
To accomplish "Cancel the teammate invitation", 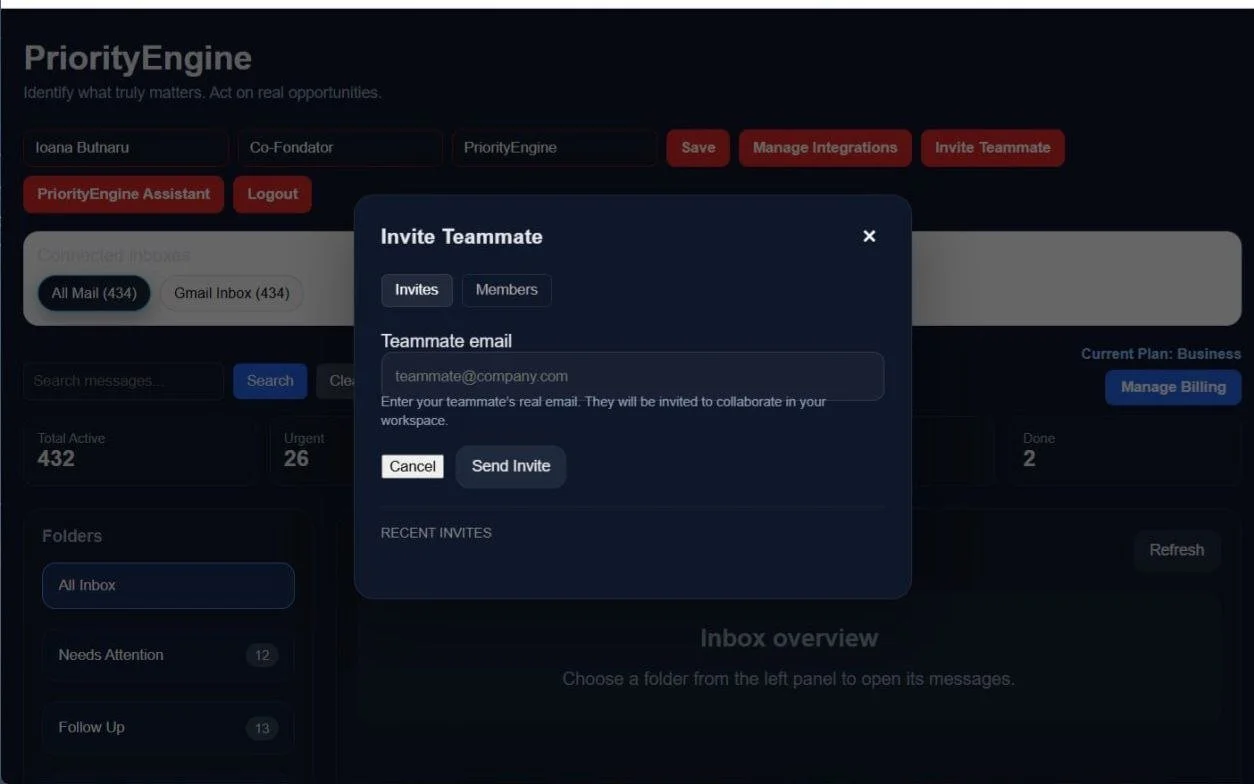I will tap(412, 466).
